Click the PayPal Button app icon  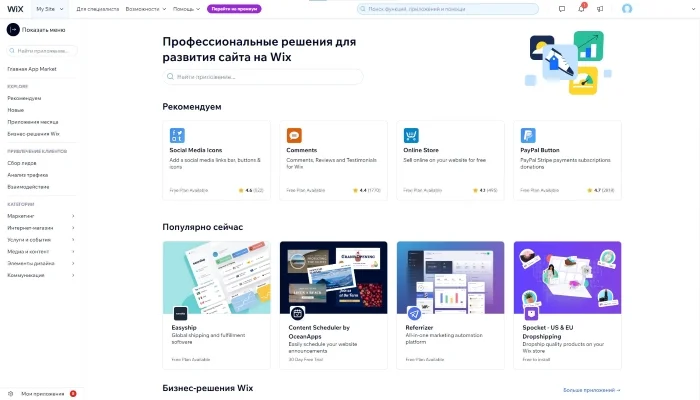528,135
